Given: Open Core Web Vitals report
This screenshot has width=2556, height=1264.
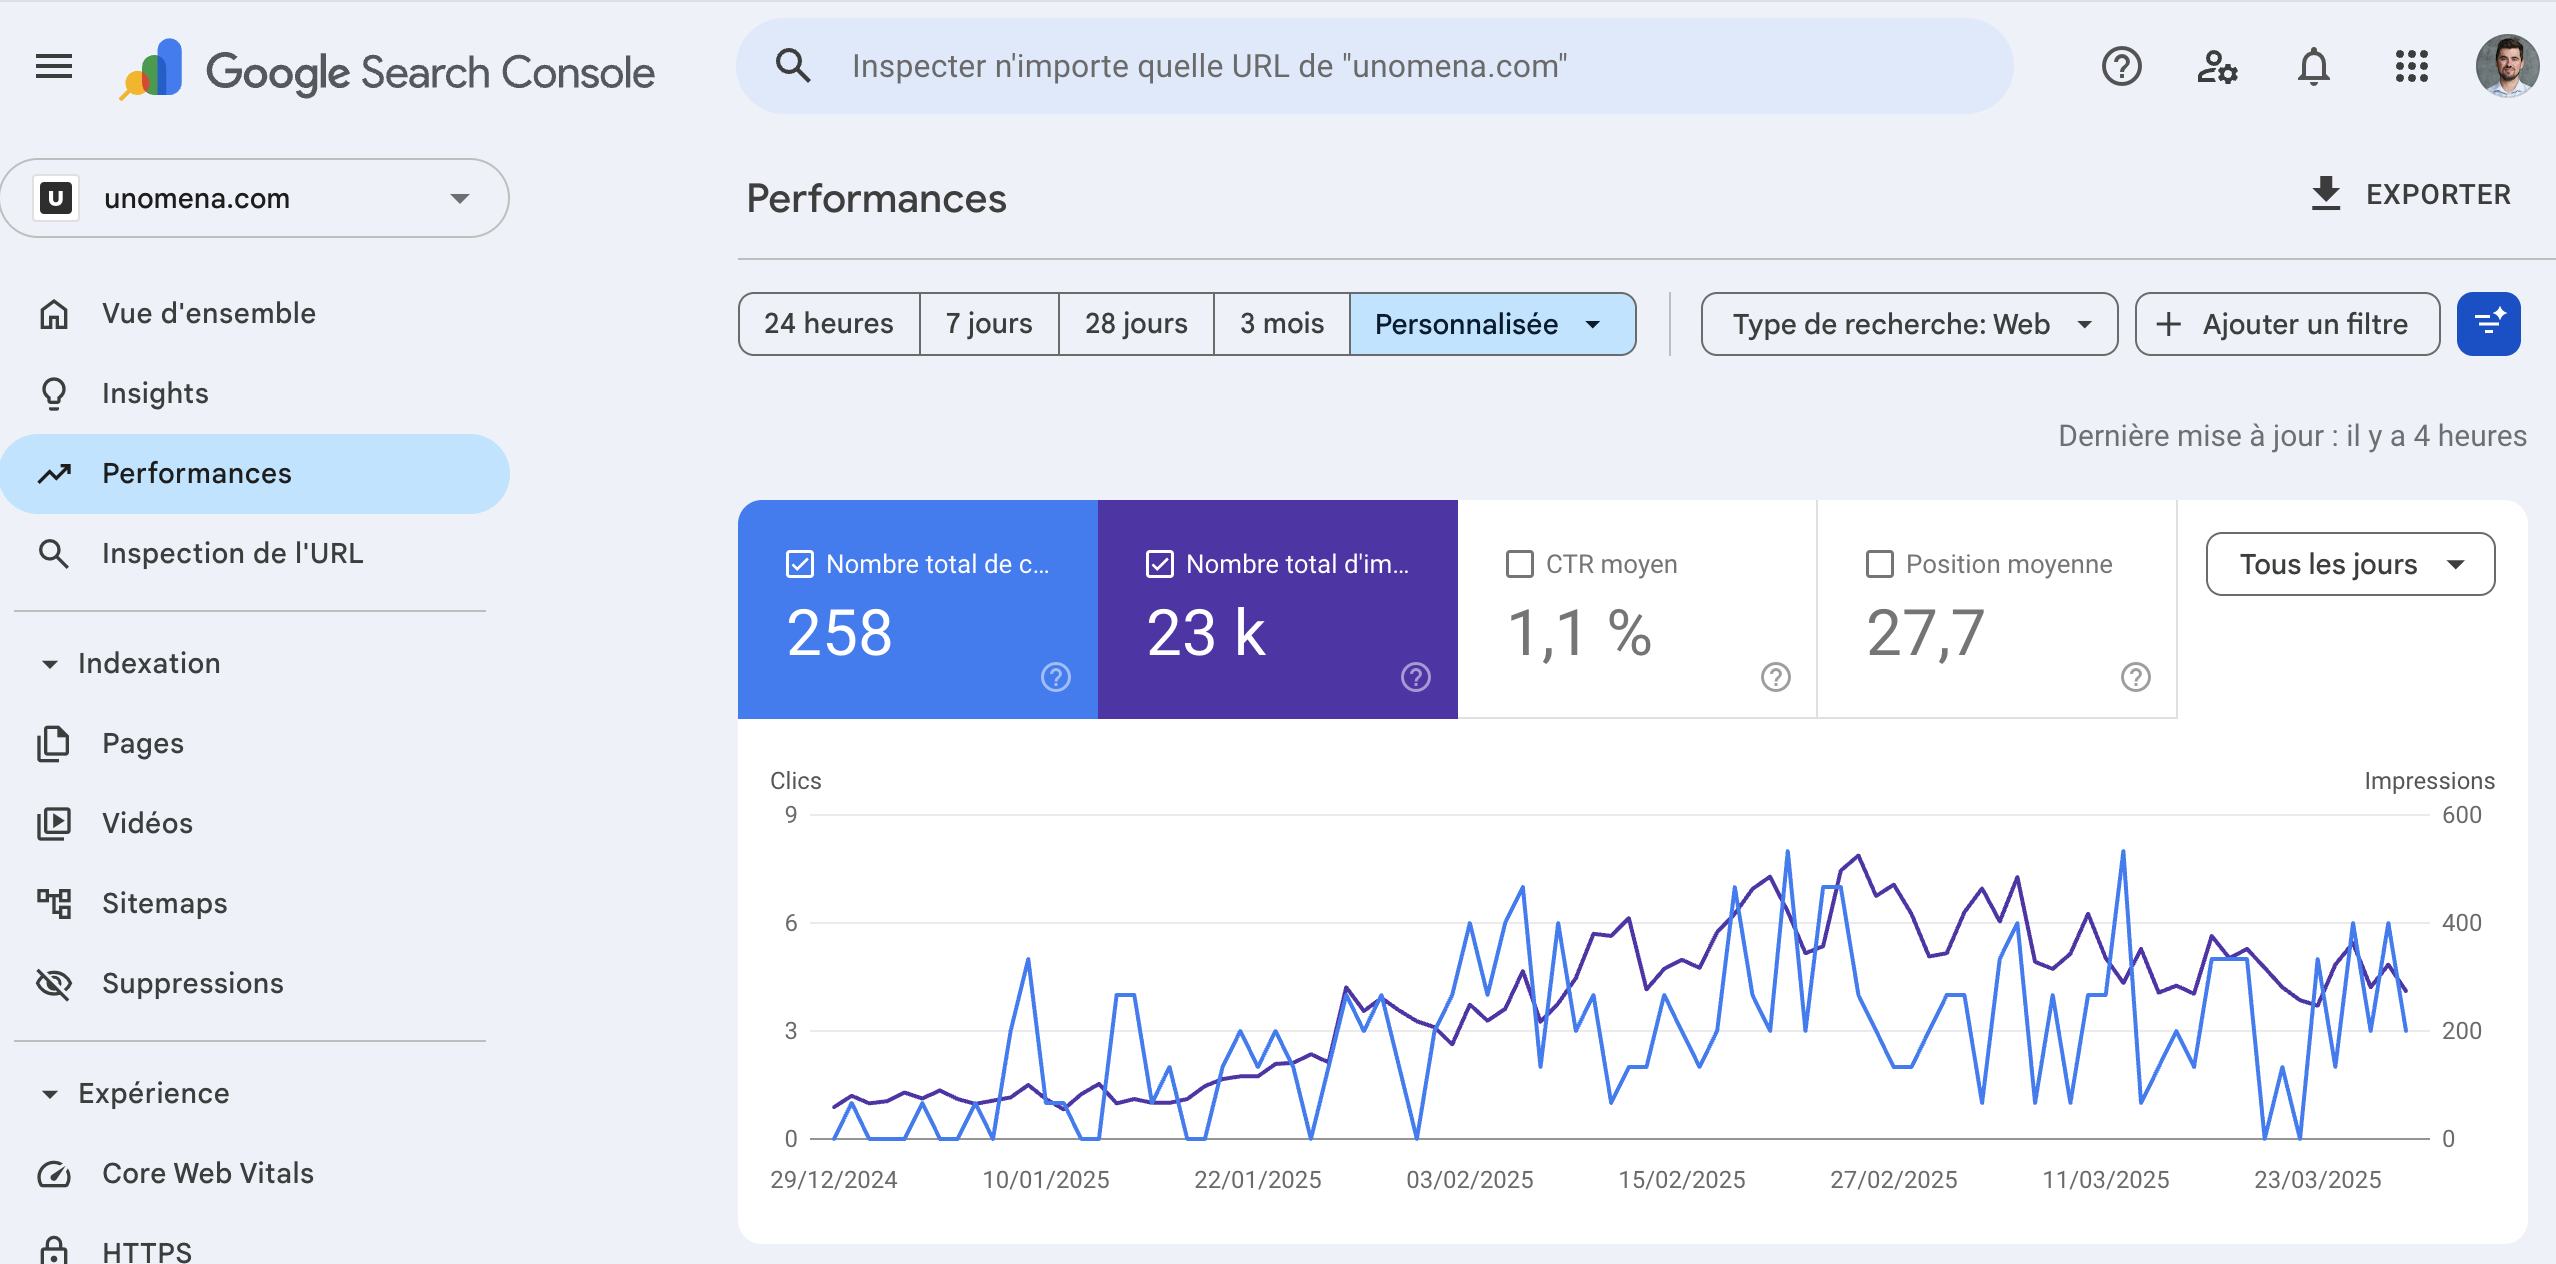Looking at the screenshot, I should coord(207,1173).
